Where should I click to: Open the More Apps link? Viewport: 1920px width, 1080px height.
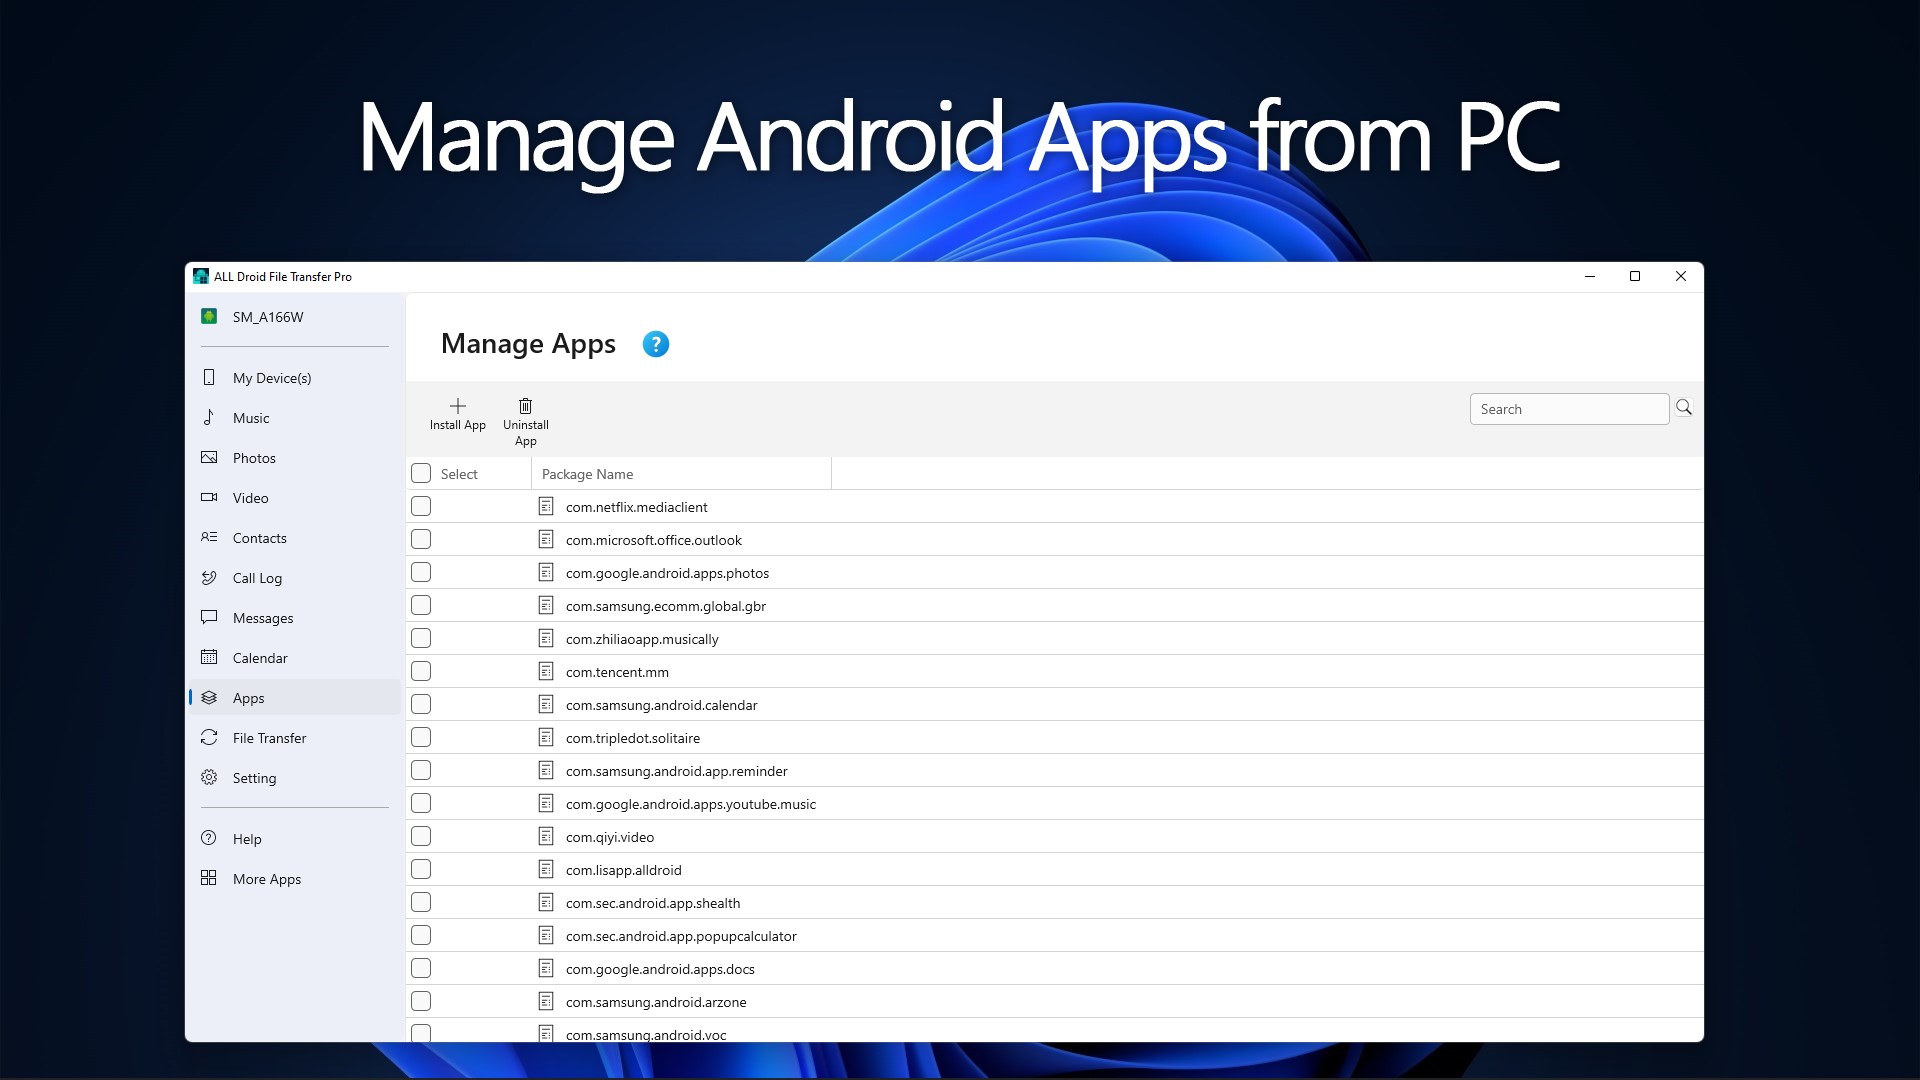266,879
